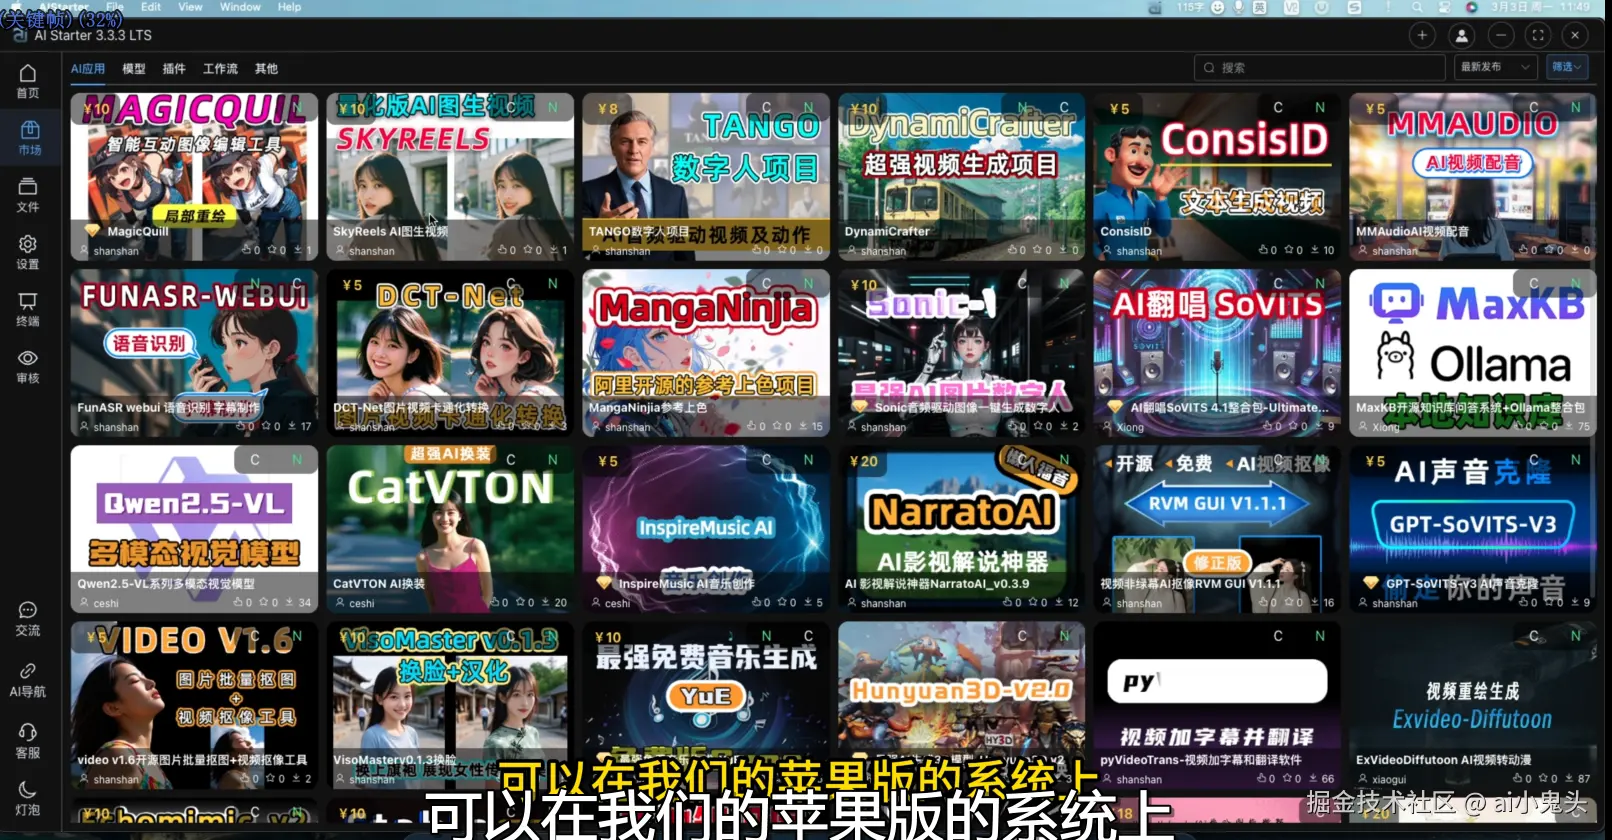This screenshot has height=840, width=1612.
Task: Open the SkyReels AI图生视频 card
Action: click(450, 177)
